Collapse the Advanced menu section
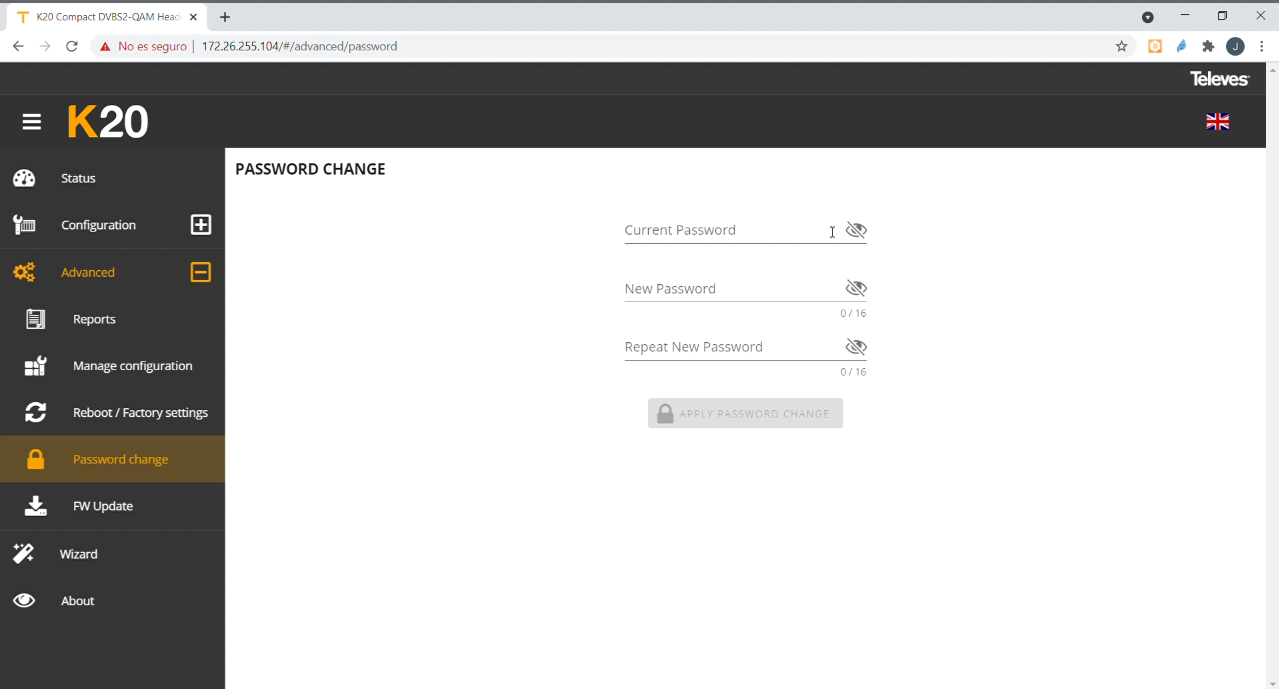The height and width of the screenshot is (689, 1279). [x=201, y=272]
